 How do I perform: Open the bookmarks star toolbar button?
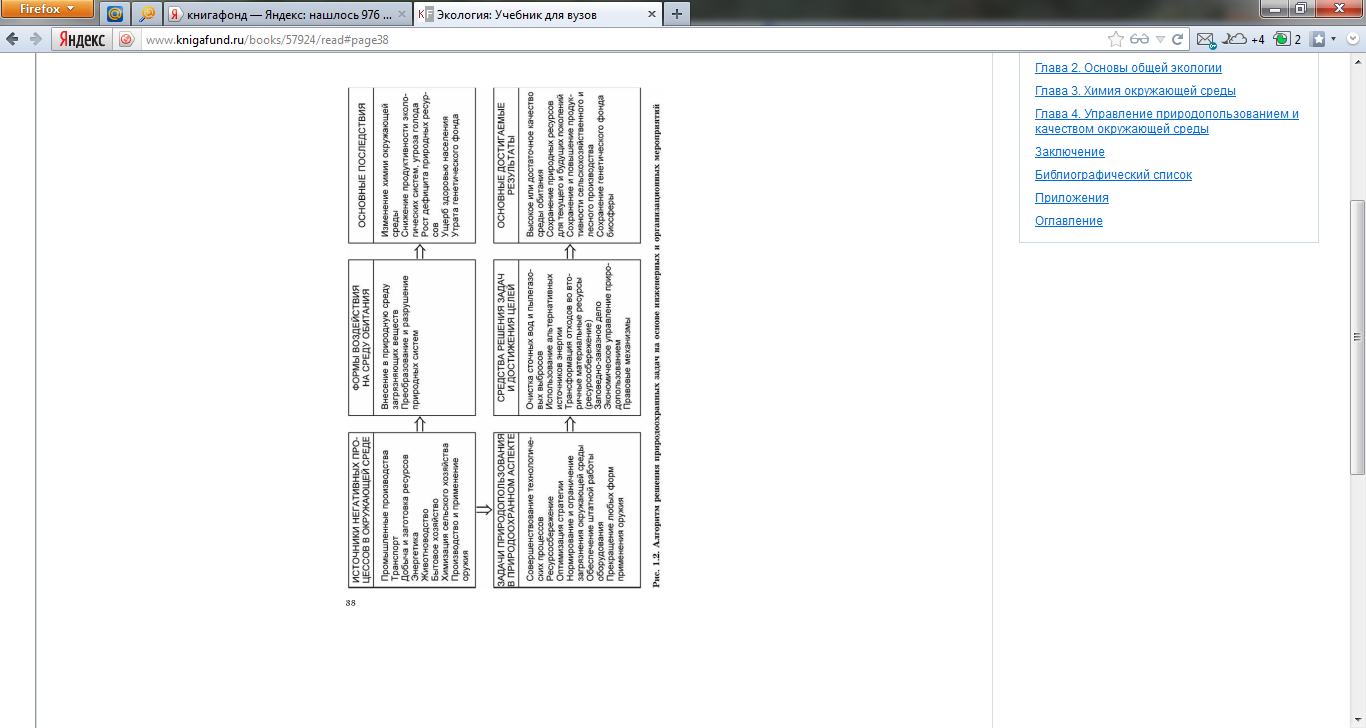coord(1318,39)
